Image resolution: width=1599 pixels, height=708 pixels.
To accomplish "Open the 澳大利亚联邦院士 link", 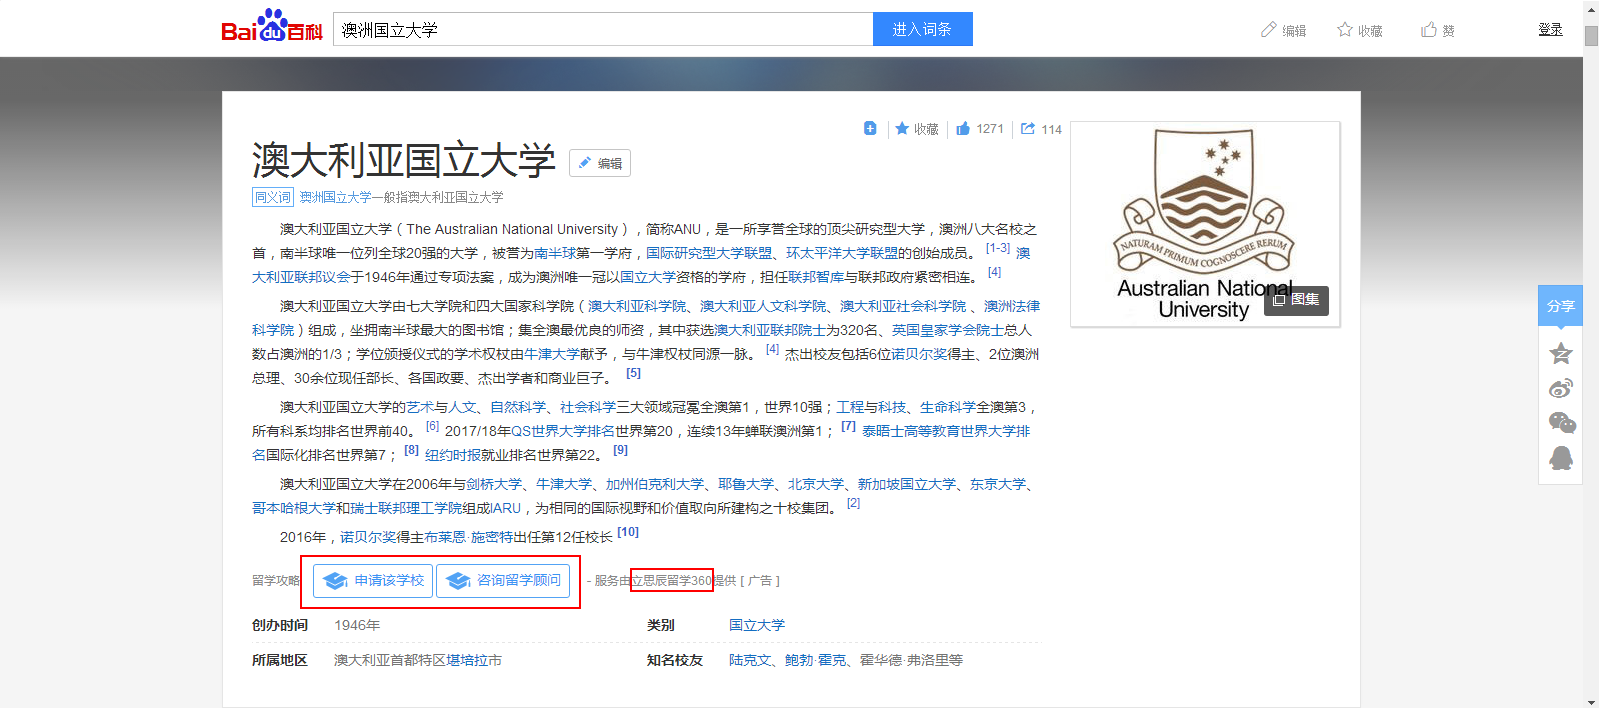I will click(x=770, y=330).
